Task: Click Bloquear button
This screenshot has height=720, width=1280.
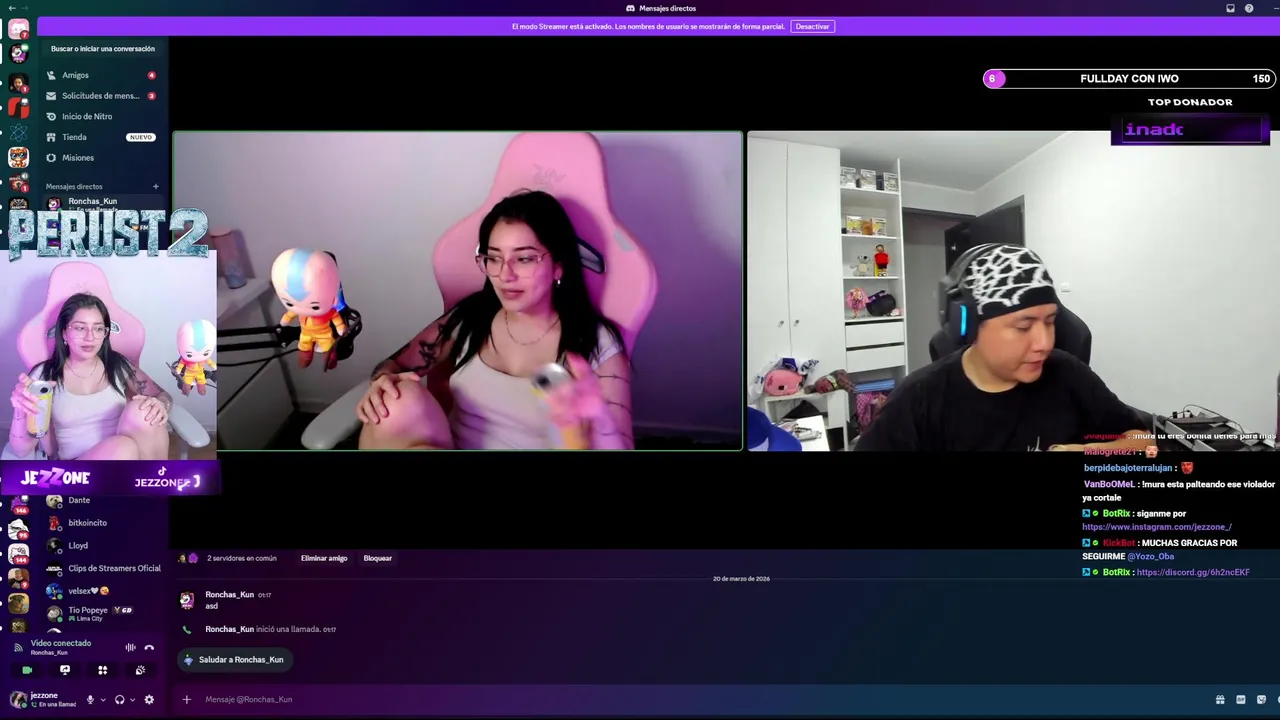Action: coord(378,558)
